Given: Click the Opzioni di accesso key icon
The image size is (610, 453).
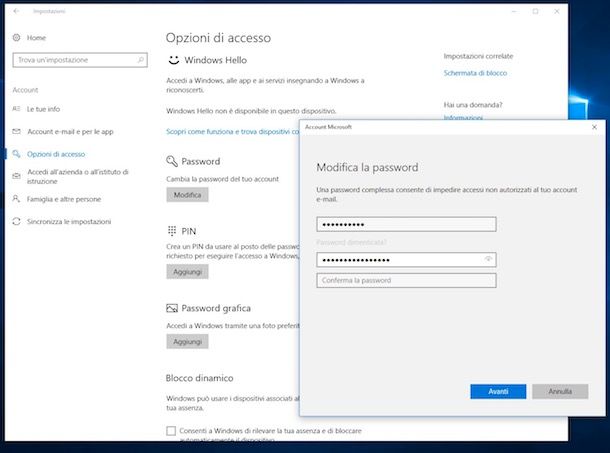Looking at the screenshot, I should tap(16, 154).
